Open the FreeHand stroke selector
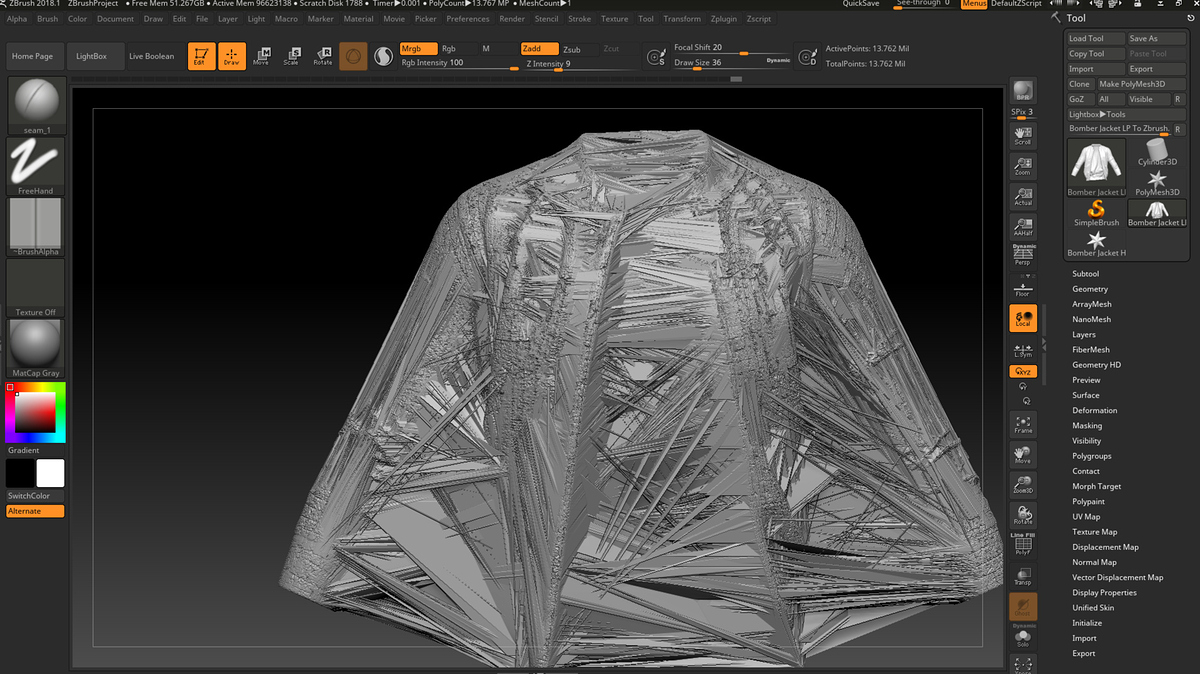Screen dimensions: 1200x674 point(36,166)
